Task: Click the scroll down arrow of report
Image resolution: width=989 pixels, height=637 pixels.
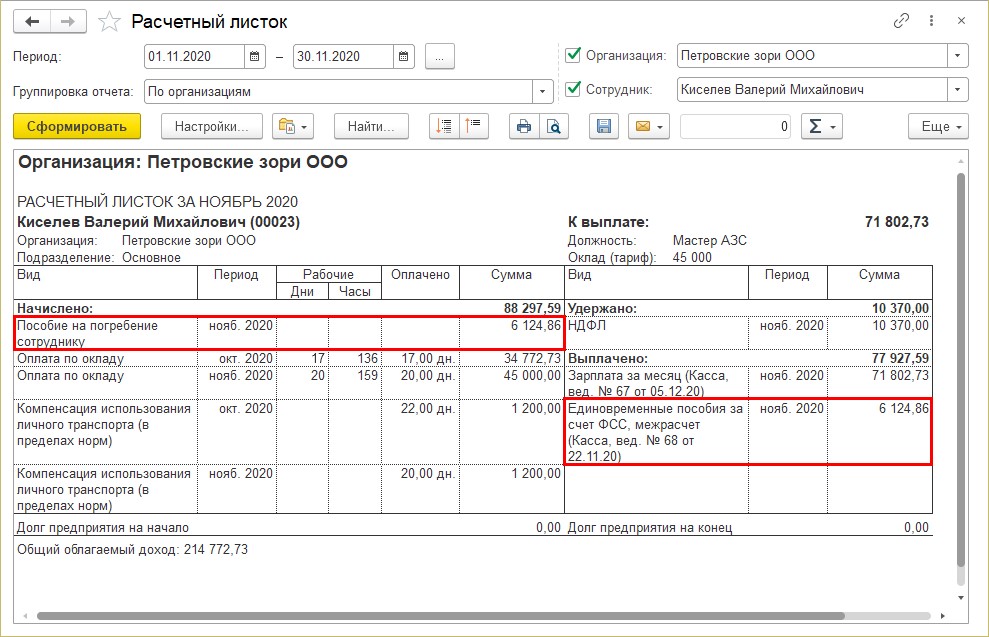Action: tap(961, 597)
